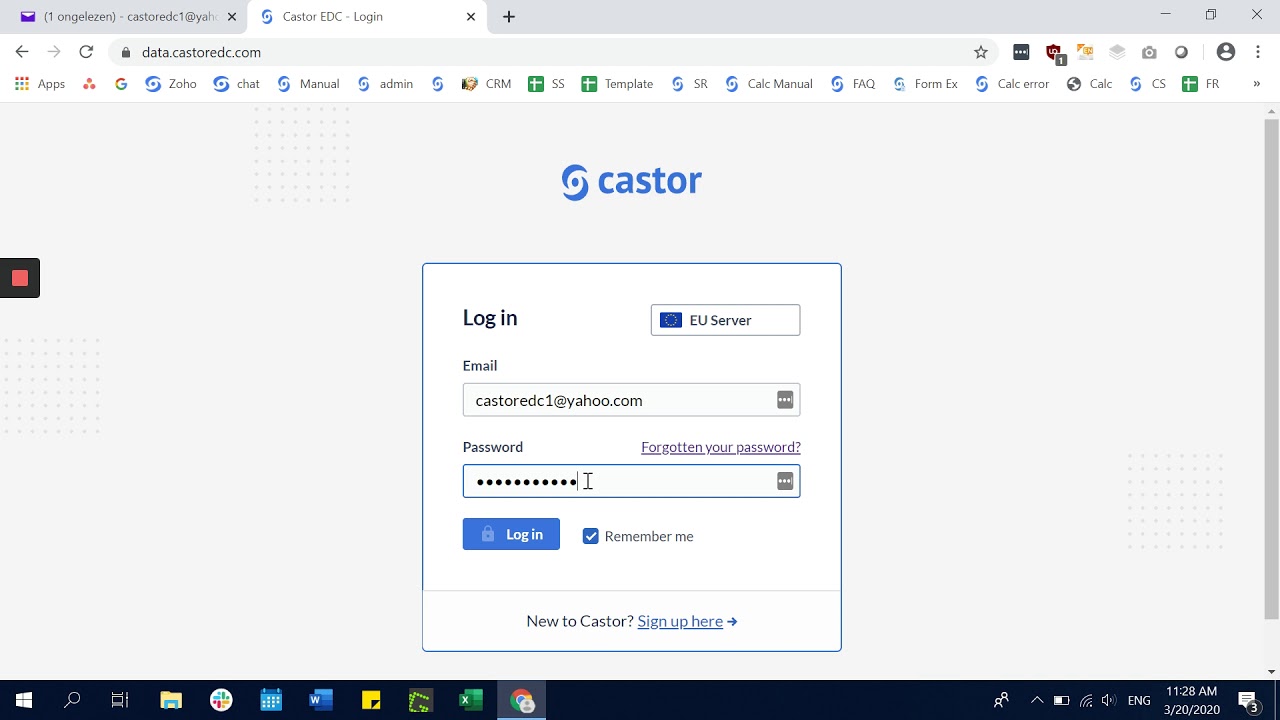Open the Windows search icon in the taskbar
The width and height of the screenshot is (1280, 720).
[x=72, y=700]
